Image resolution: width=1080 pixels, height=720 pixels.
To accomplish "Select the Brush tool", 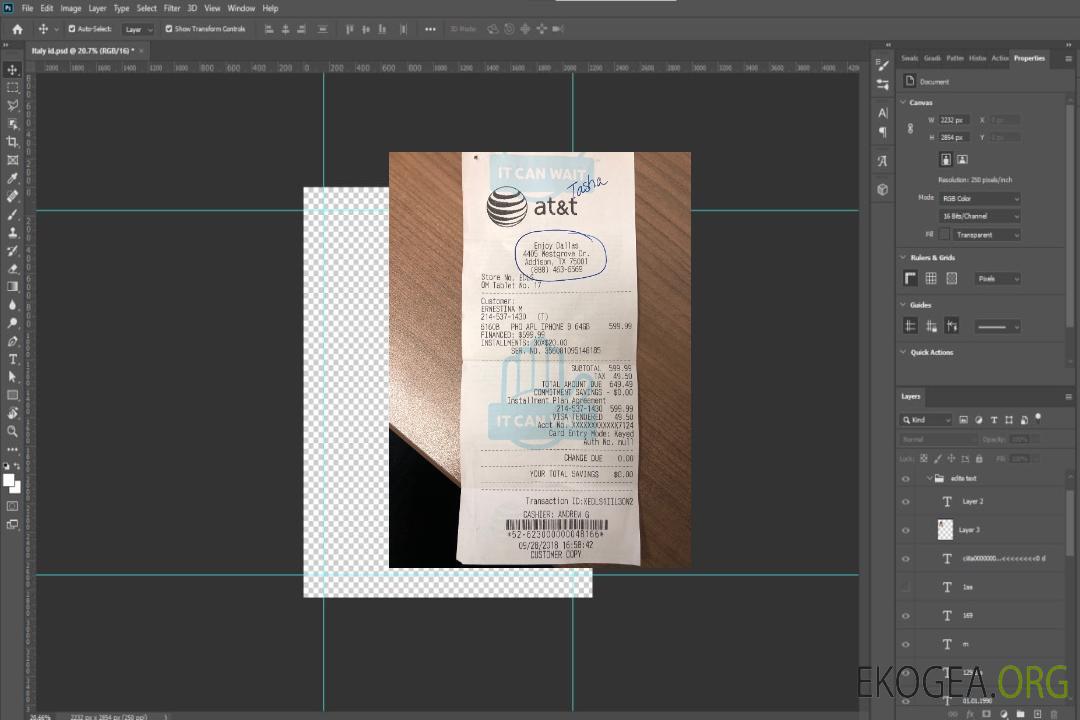I will tap(12, 214).
